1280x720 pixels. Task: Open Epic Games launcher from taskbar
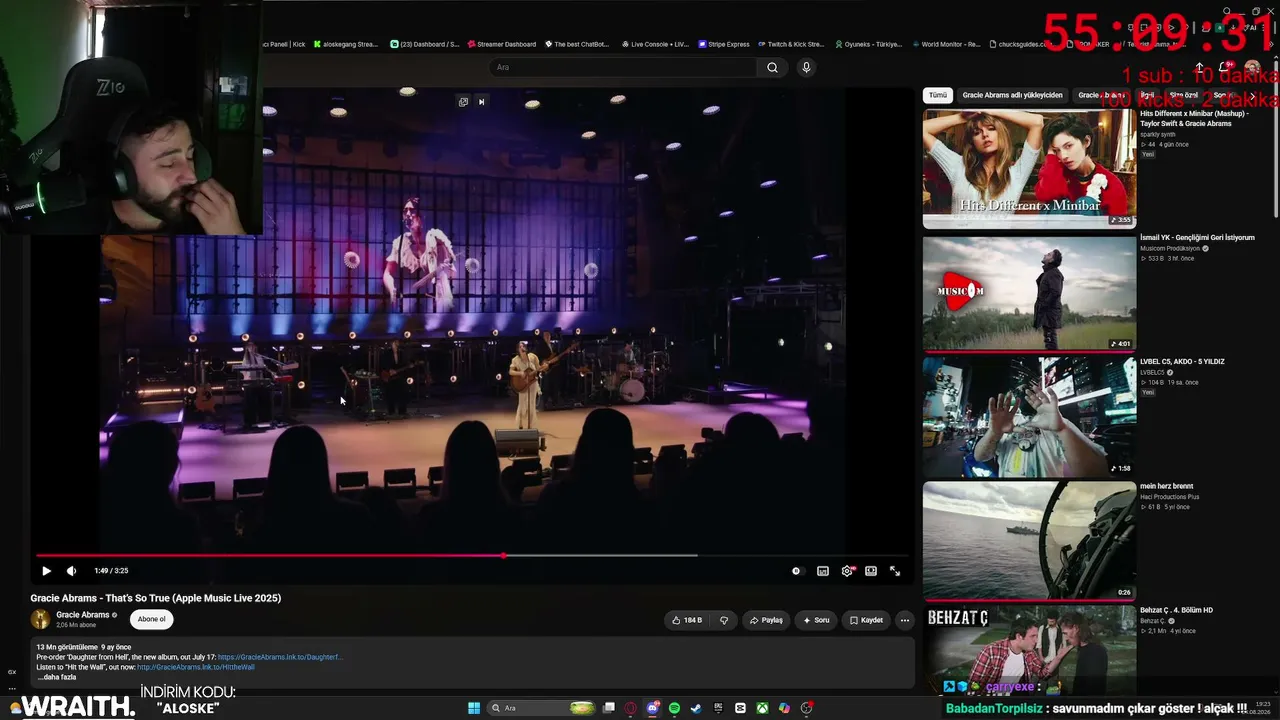(718, 708)
